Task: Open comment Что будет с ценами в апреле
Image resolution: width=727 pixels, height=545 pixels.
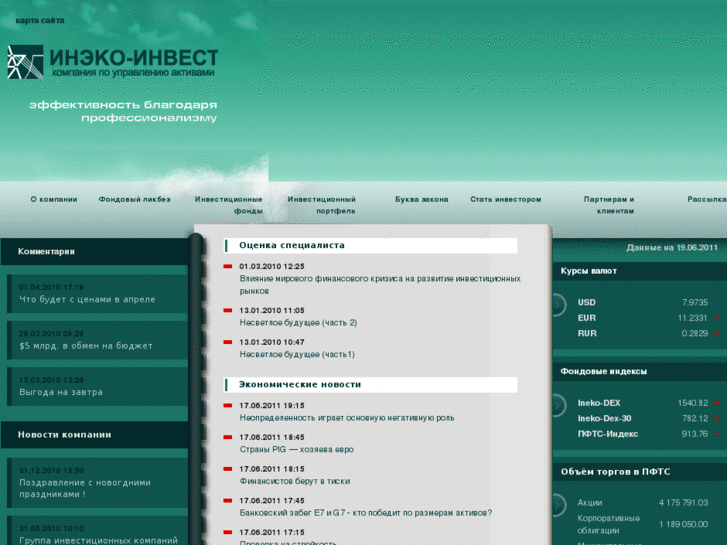Action: (x=87, y=300)
